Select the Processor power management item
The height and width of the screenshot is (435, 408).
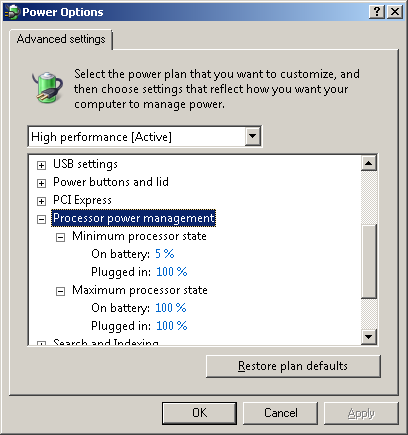pos(134,218)
